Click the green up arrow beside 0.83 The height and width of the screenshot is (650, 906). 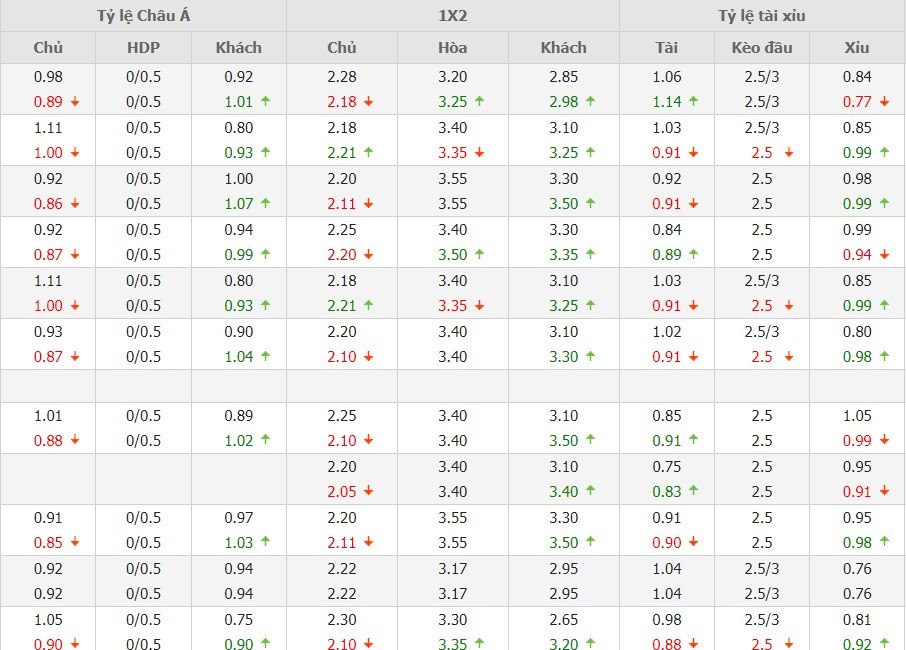pyautogui.click(x=692, y=492)
